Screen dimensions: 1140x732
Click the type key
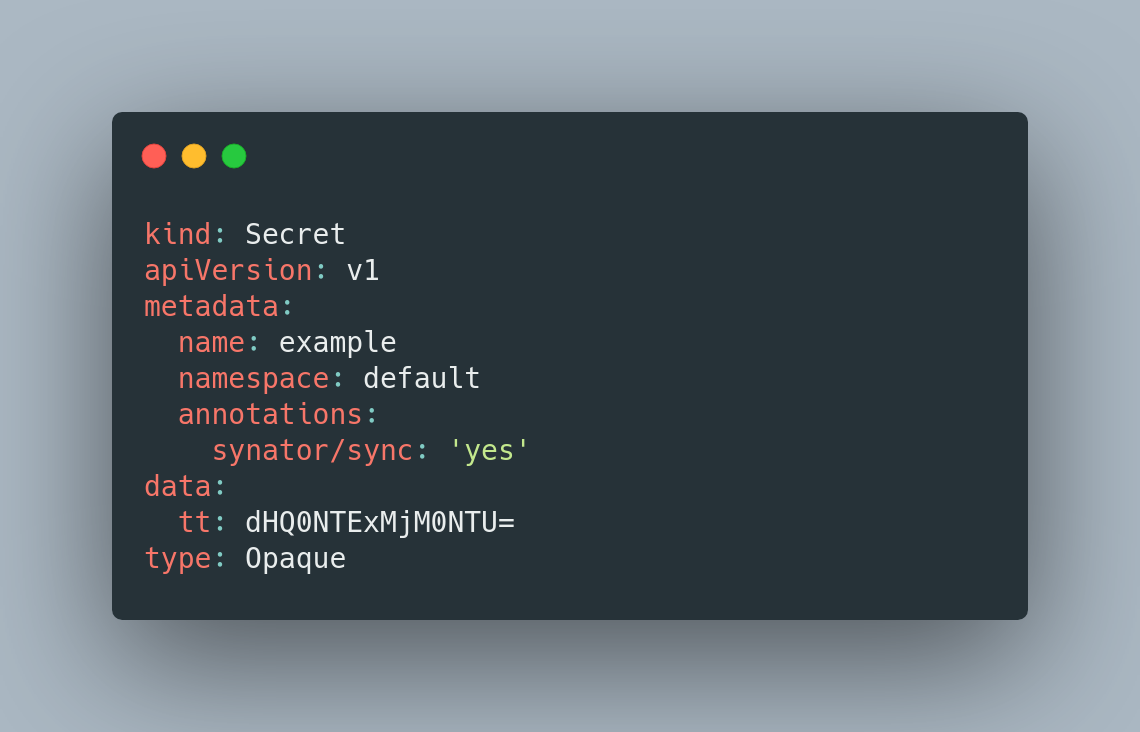[177, 559]
